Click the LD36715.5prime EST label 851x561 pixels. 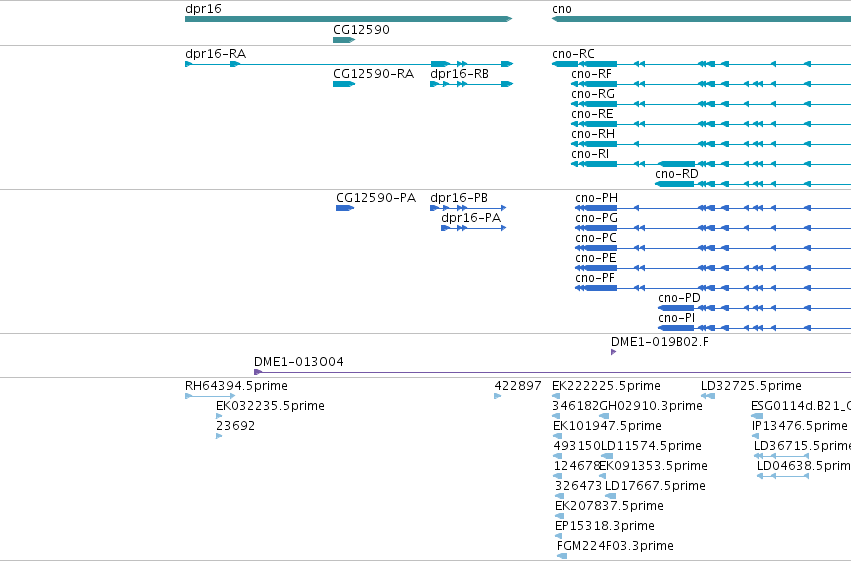tap(802, 446)
